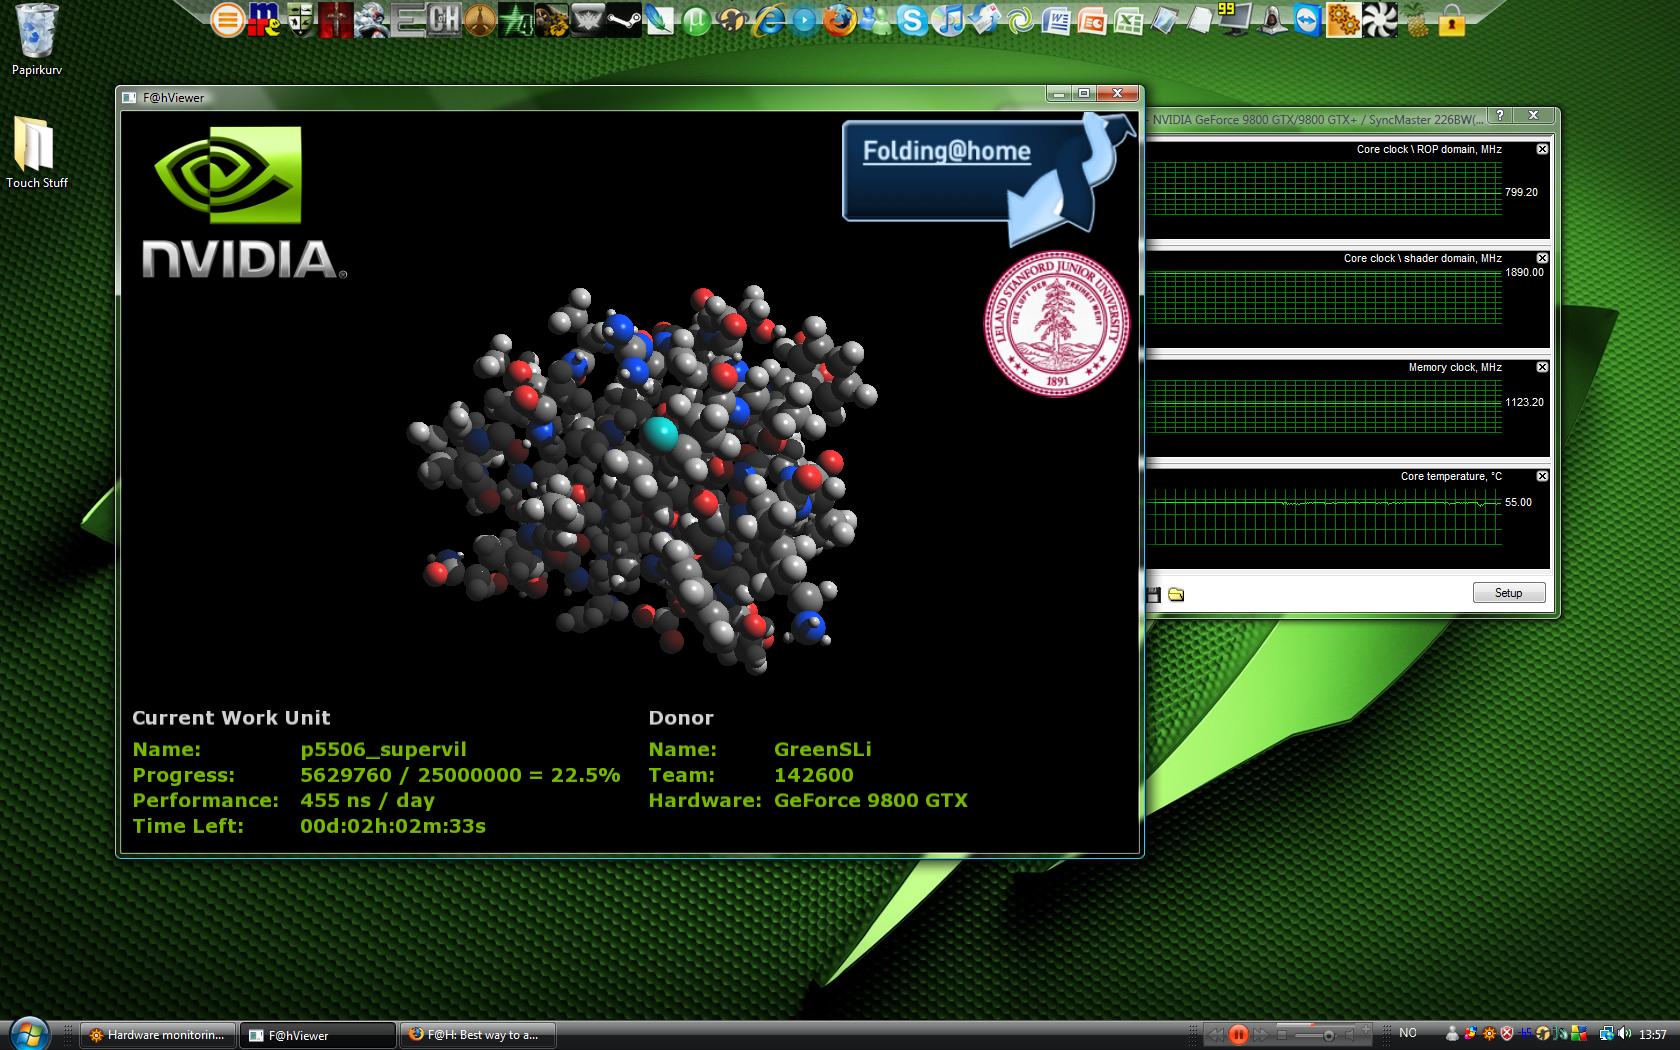
Task: Open PowerPoint from the dock
Action: (x=1092, y=21)
